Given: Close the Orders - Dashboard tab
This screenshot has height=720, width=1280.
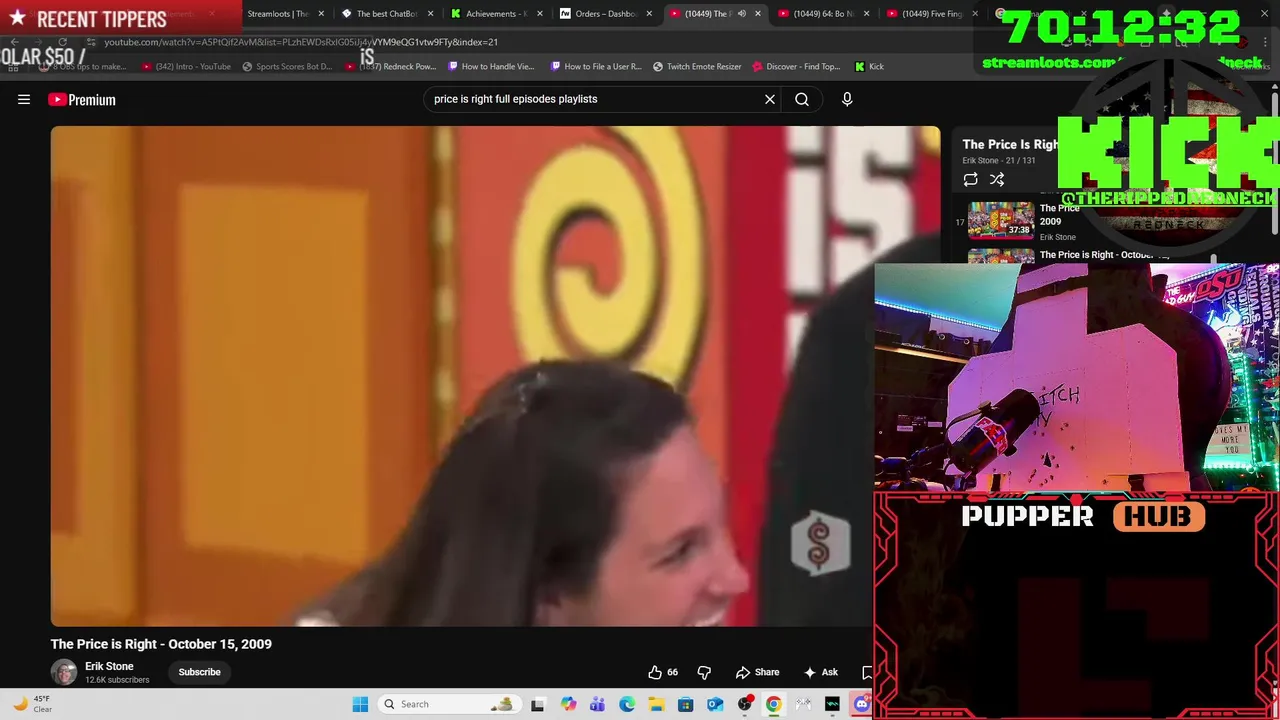Looking at the screenshot, I should click(x=649, y=14).
